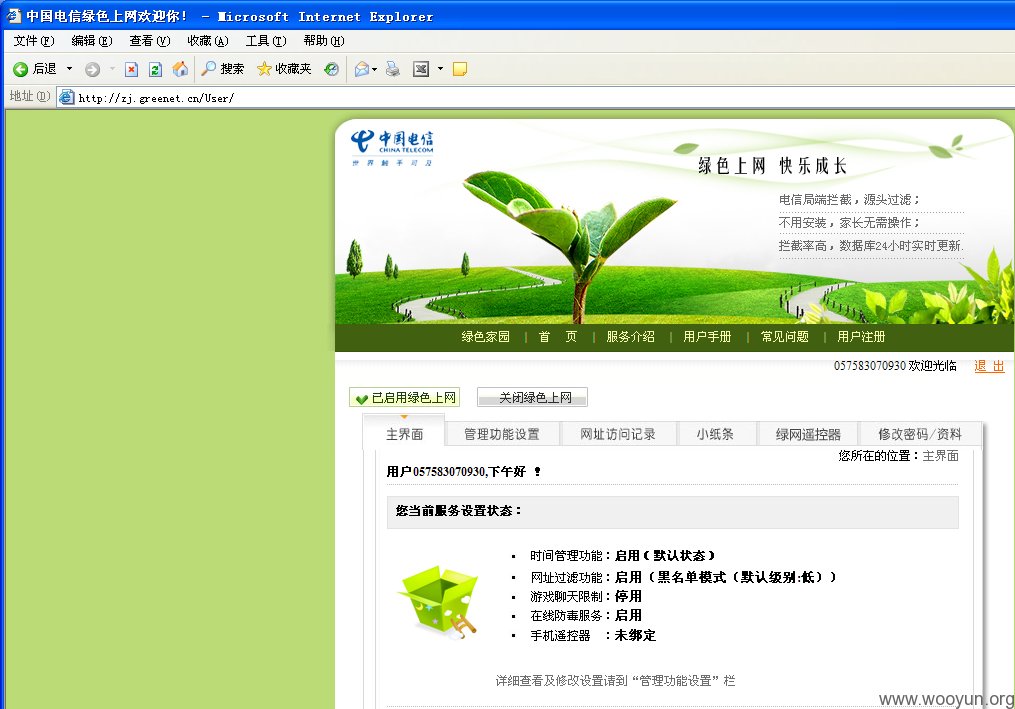Click the 您当前服务设置状态 heading
1015x709 pixels.
point(458,511)
